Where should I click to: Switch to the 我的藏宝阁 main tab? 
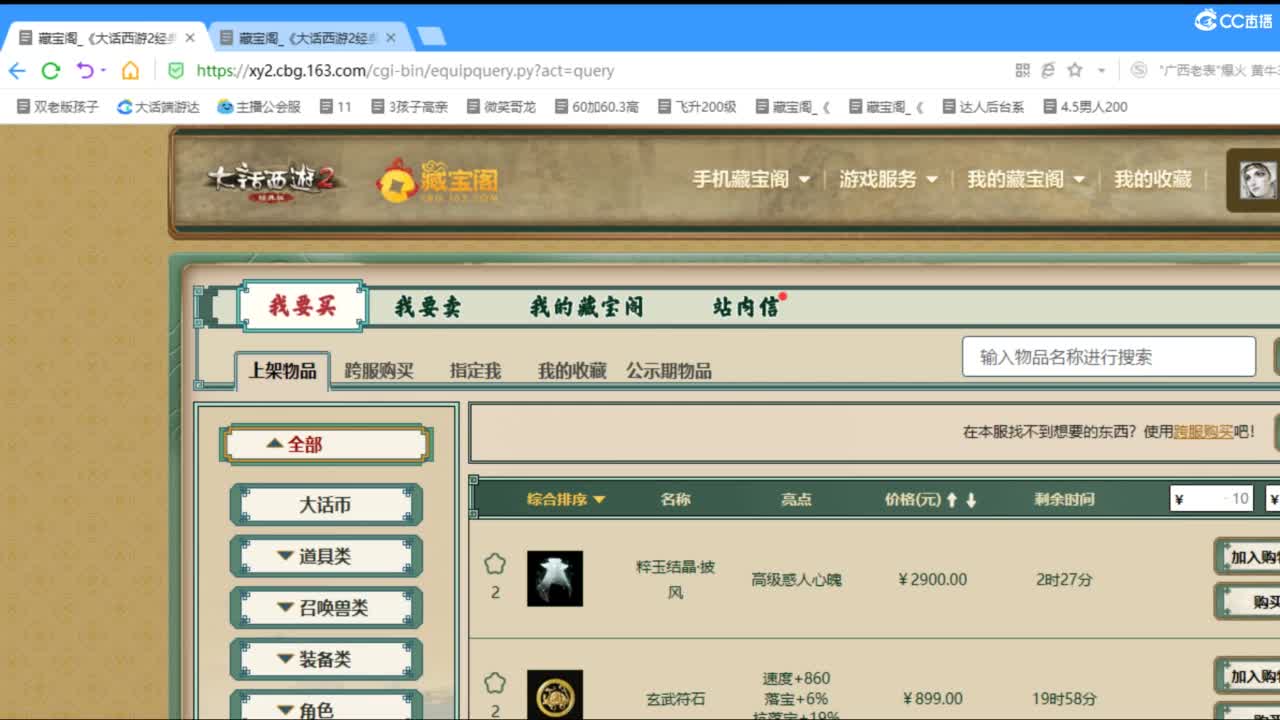[x=586, y=307]
